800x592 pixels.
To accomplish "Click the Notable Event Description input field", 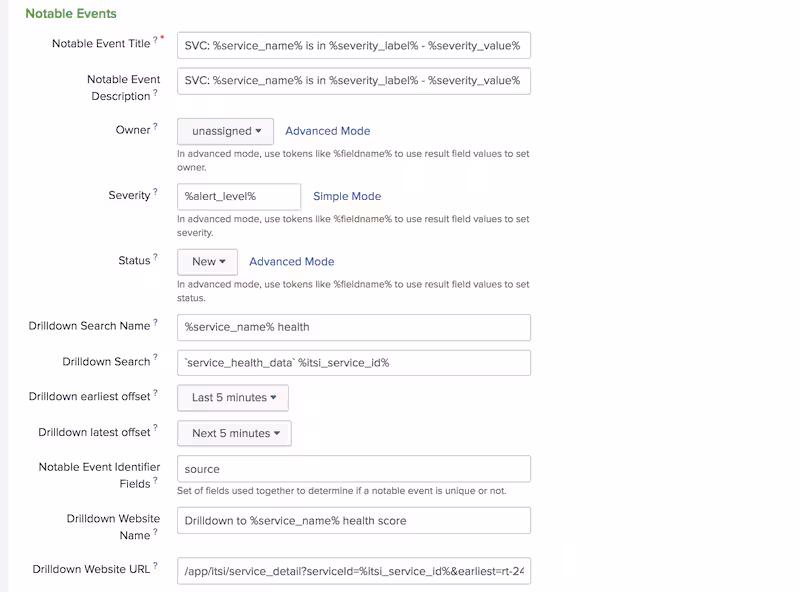I will (x=353, y=81).
